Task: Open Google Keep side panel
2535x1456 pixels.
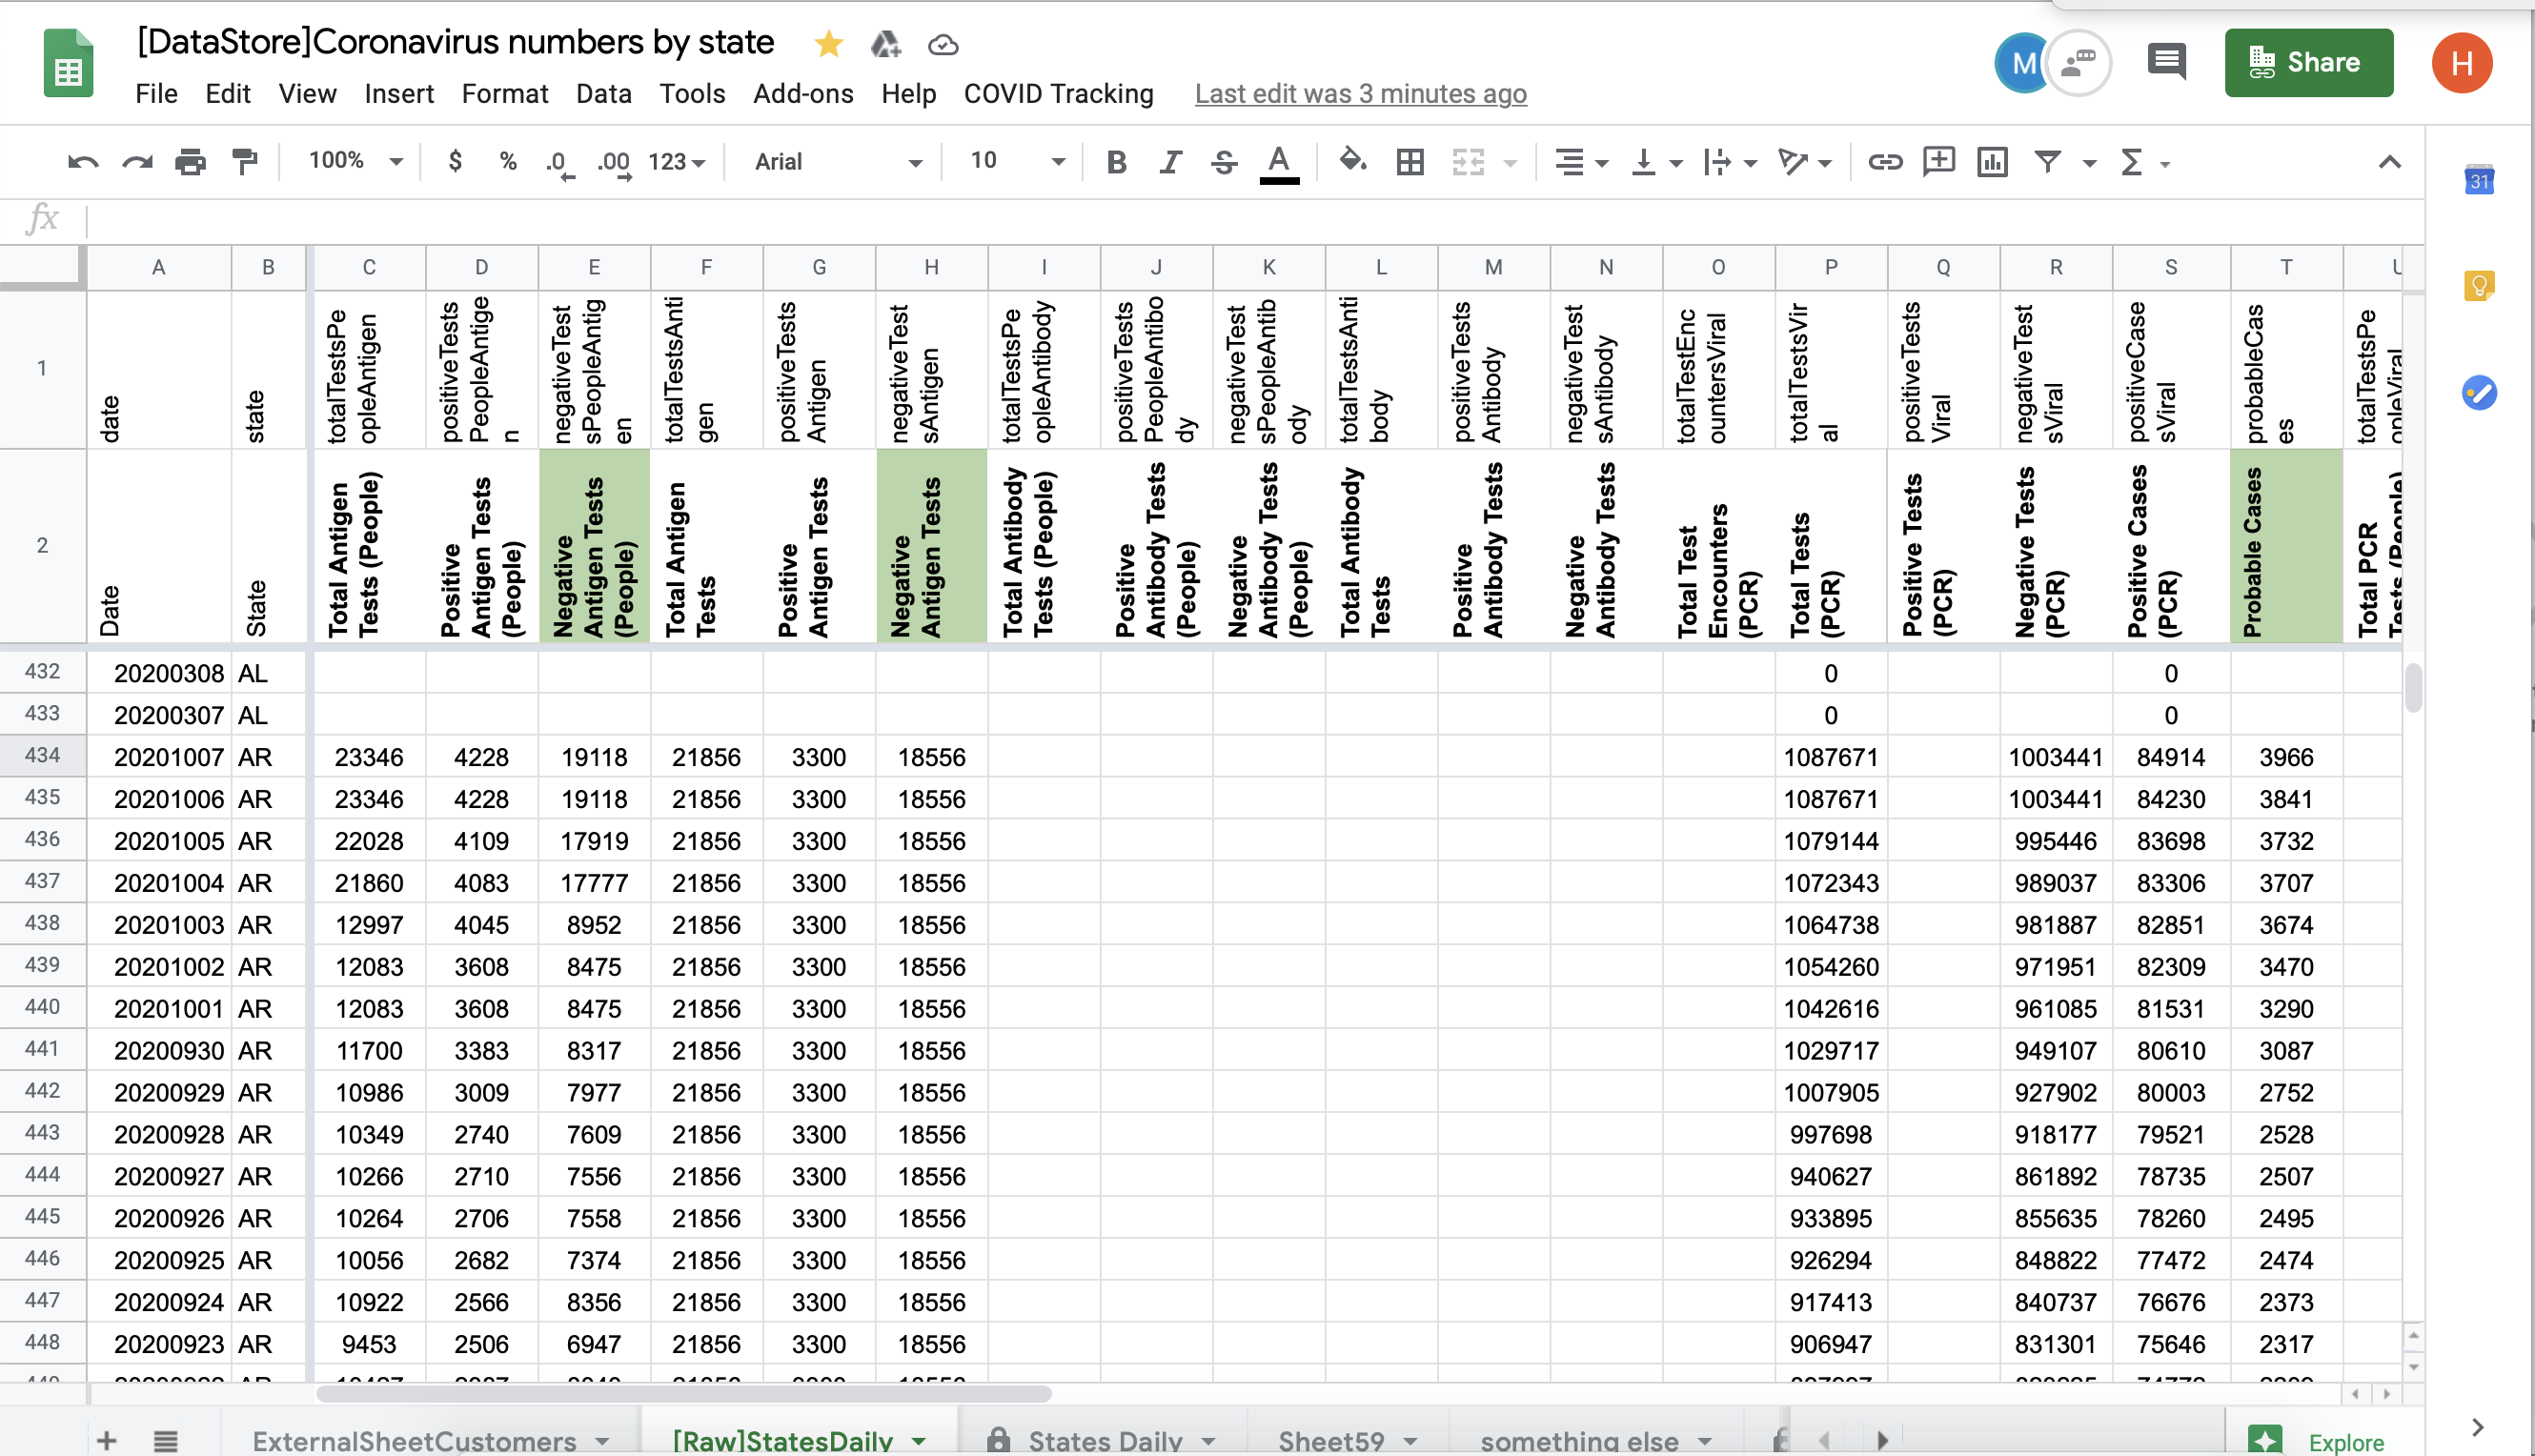Action: (2478, 286)
